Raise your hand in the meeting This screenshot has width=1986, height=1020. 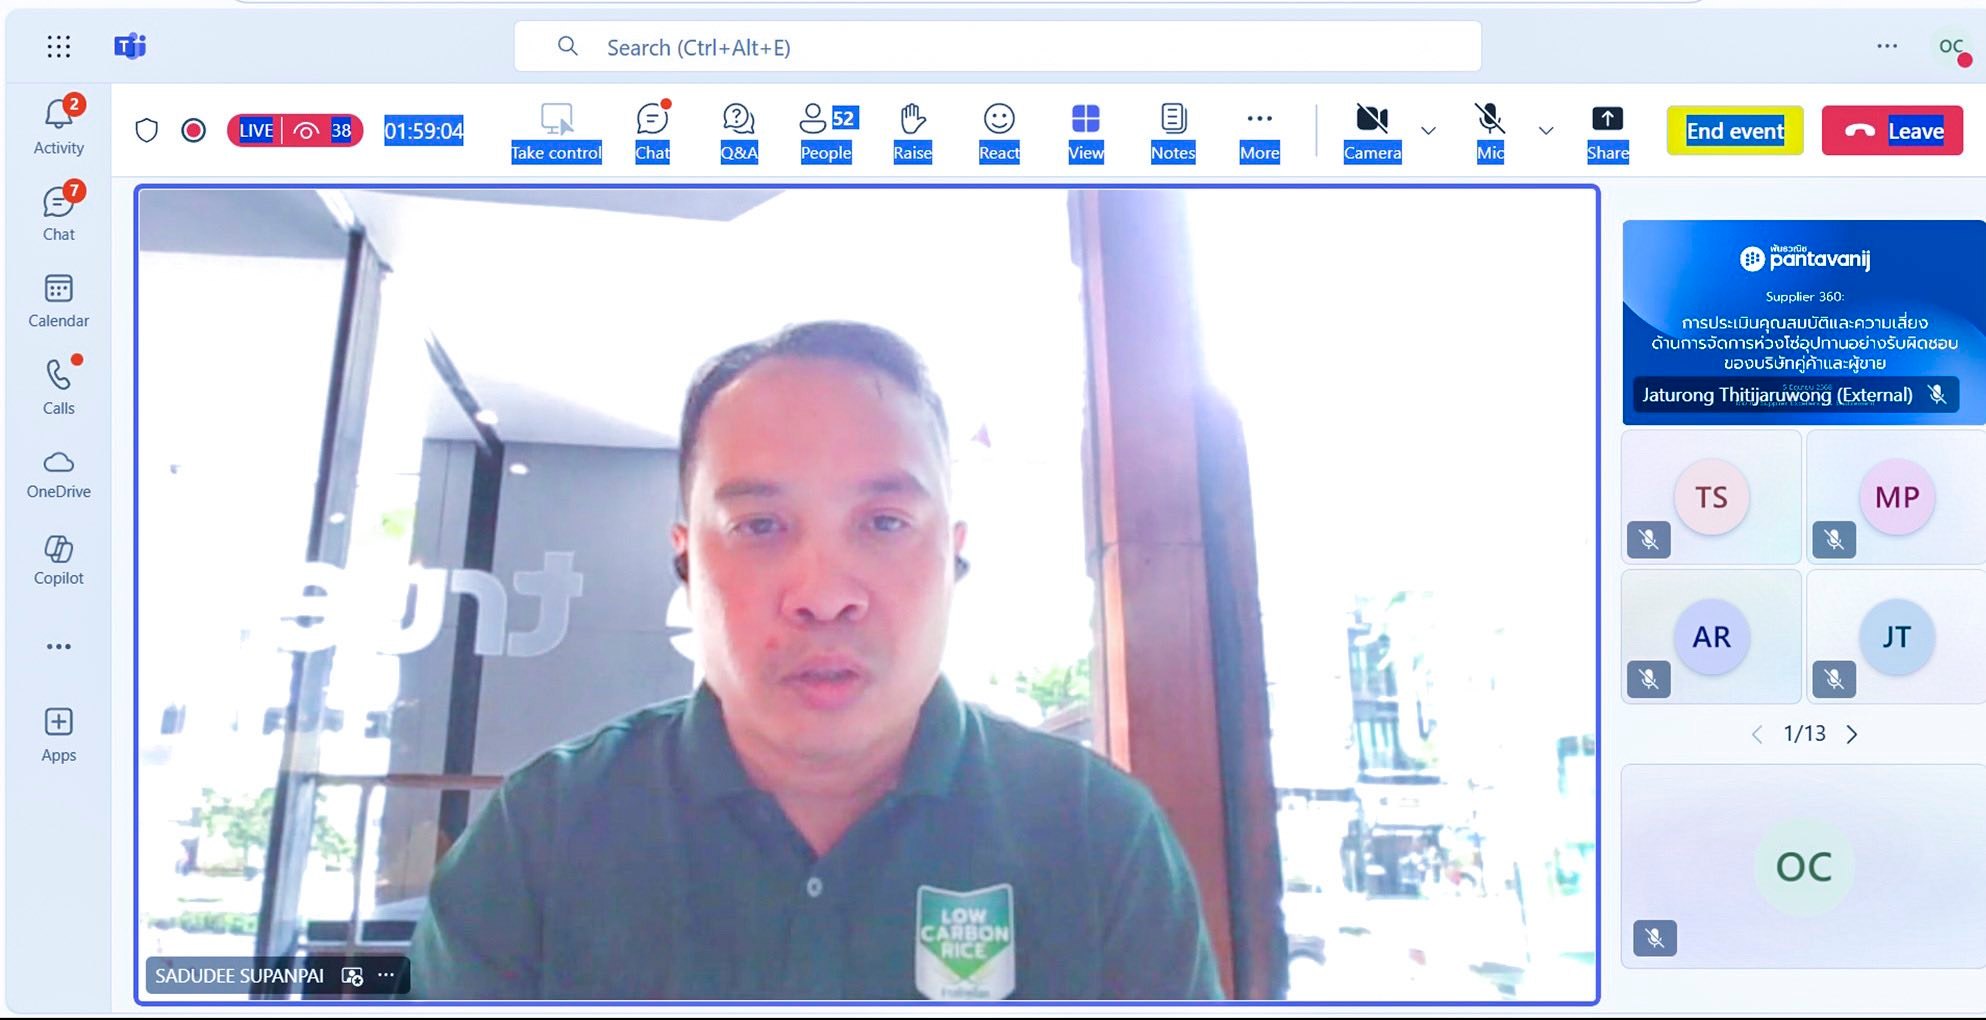tap(912, 130)
